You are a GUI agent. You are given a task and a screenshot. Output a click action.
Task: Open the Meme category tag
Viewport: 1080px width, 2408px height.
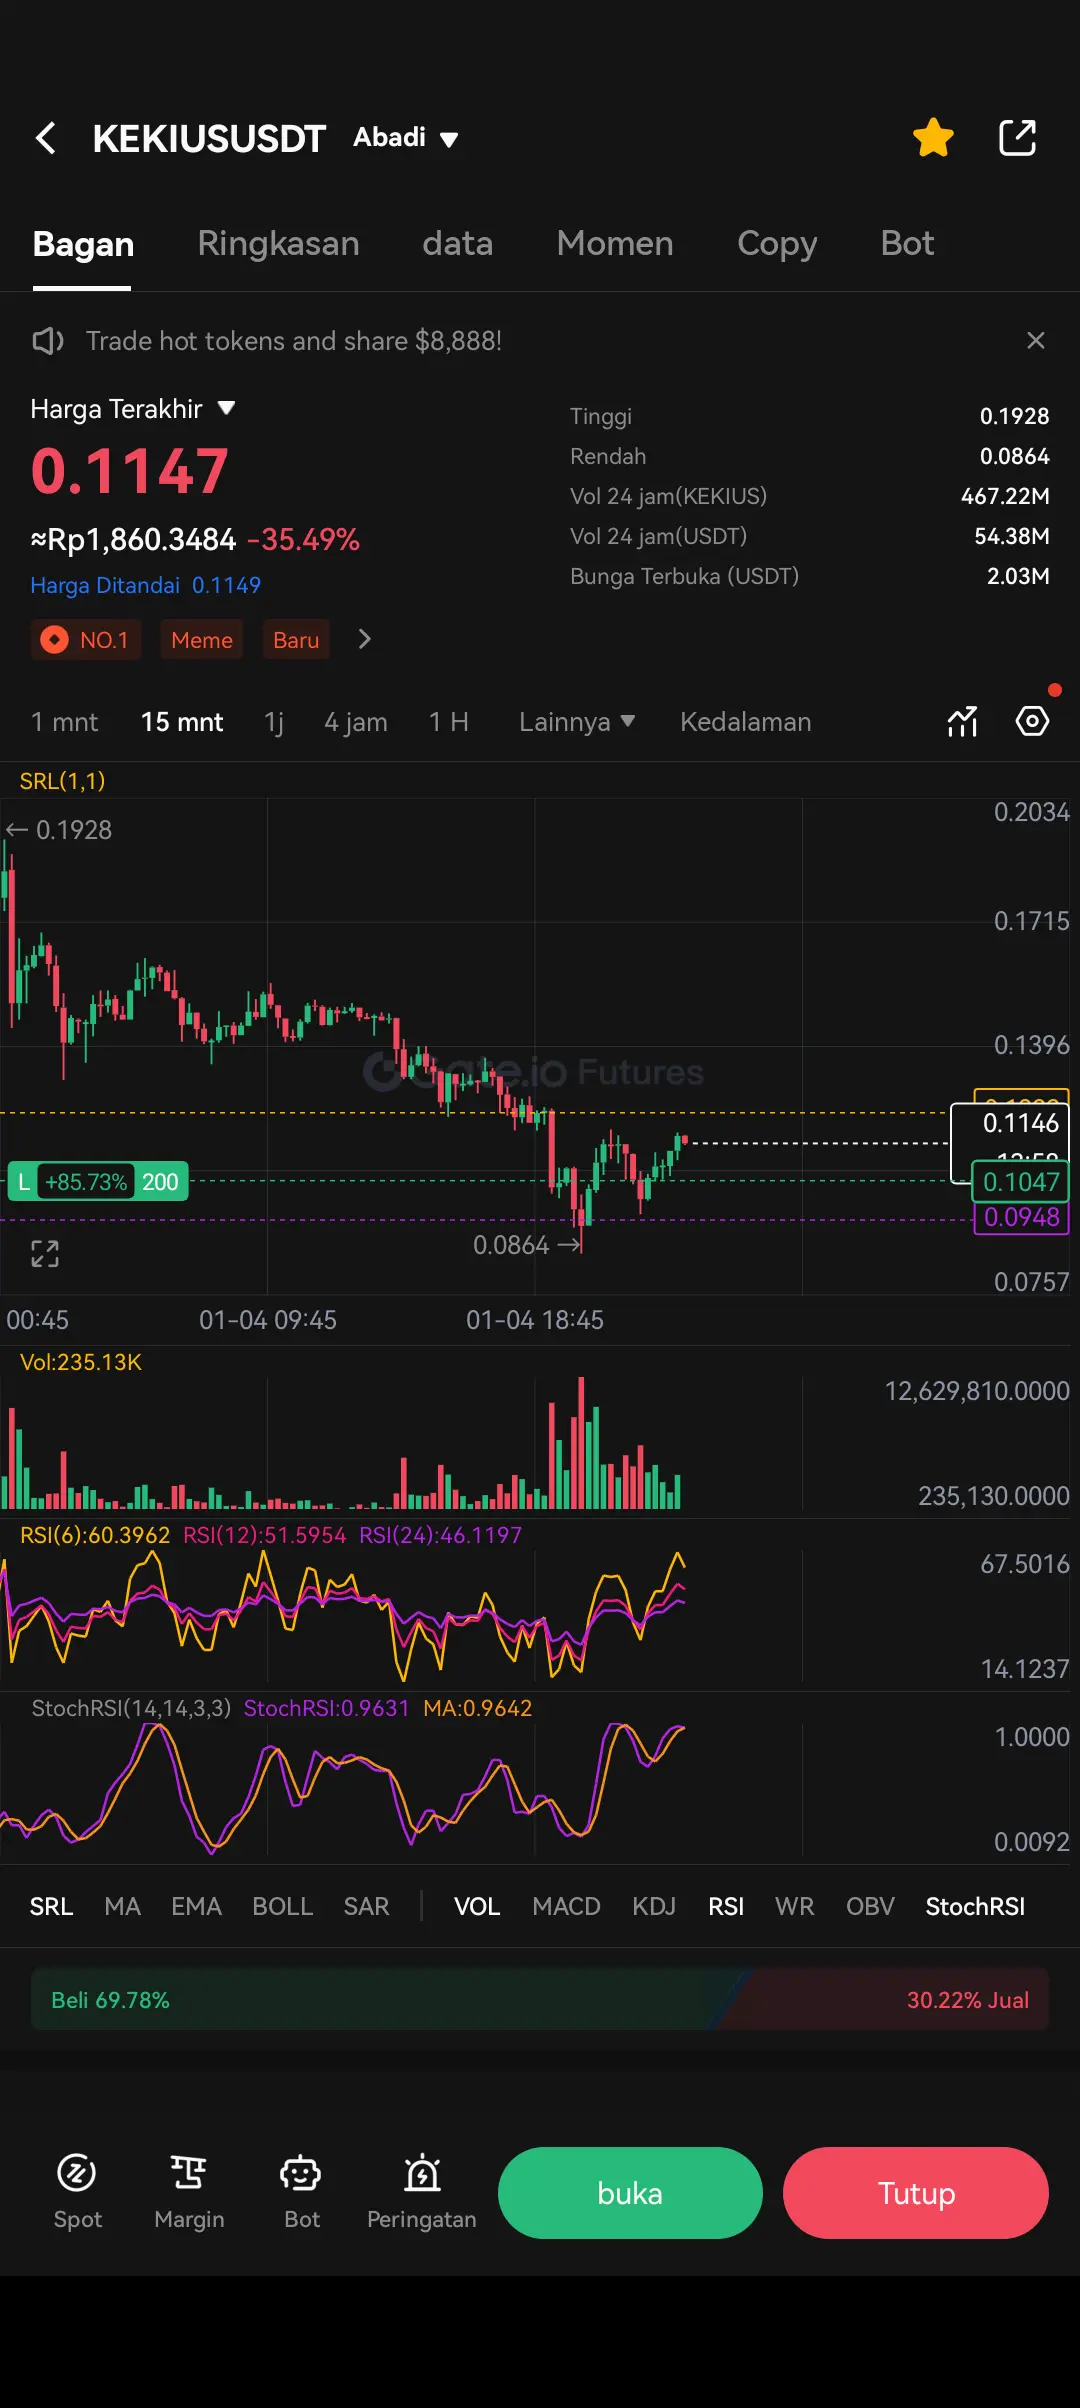201,640
